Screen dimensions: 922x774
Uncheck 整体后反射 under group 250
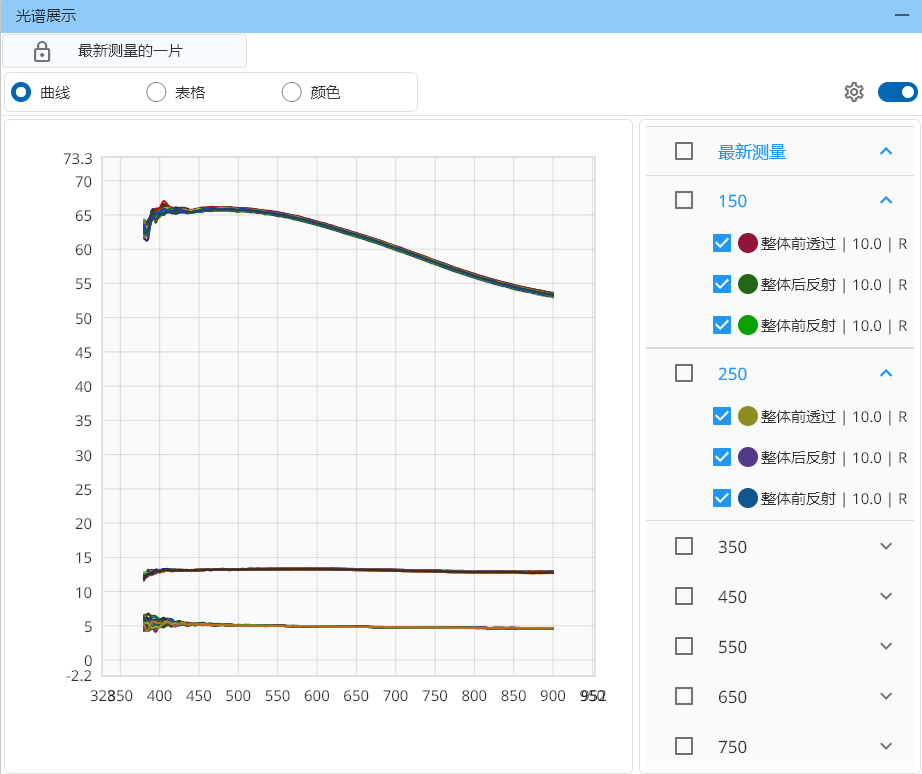point(722,457)
